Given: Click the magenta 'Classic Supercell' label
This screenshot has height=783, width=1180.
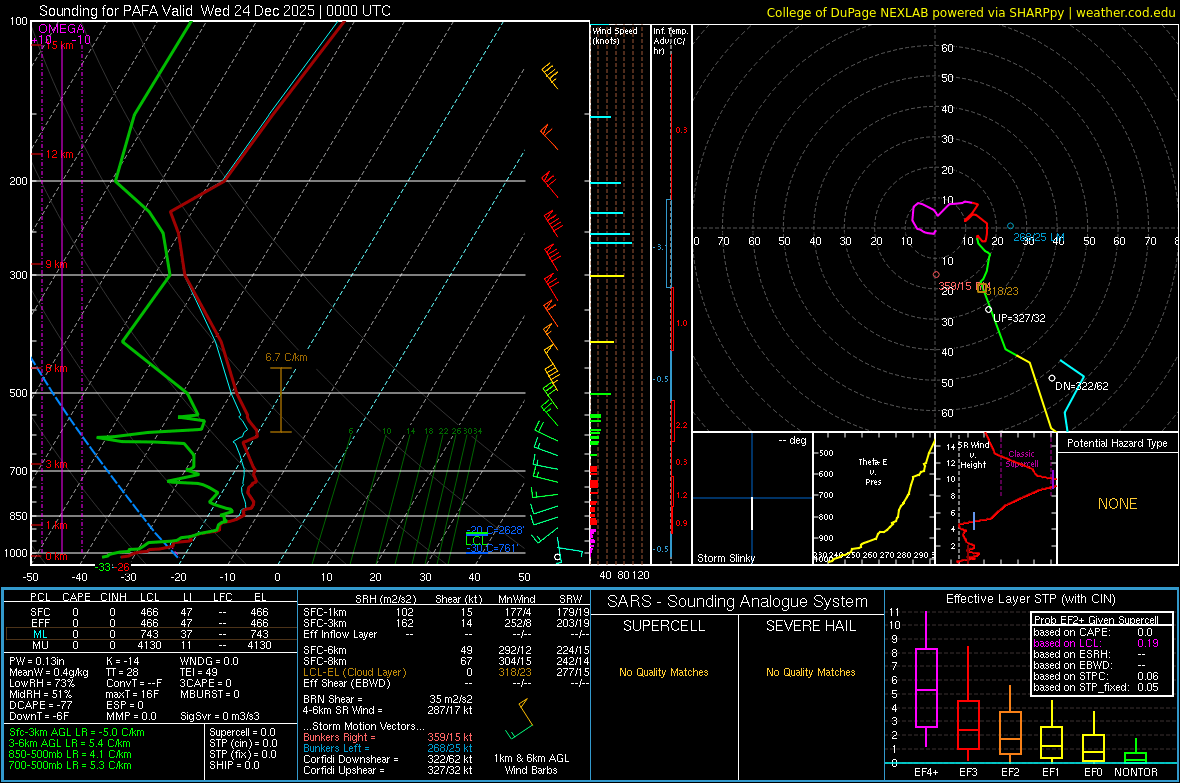Looking at the screenshot, I should click(x=1021, y=459).
